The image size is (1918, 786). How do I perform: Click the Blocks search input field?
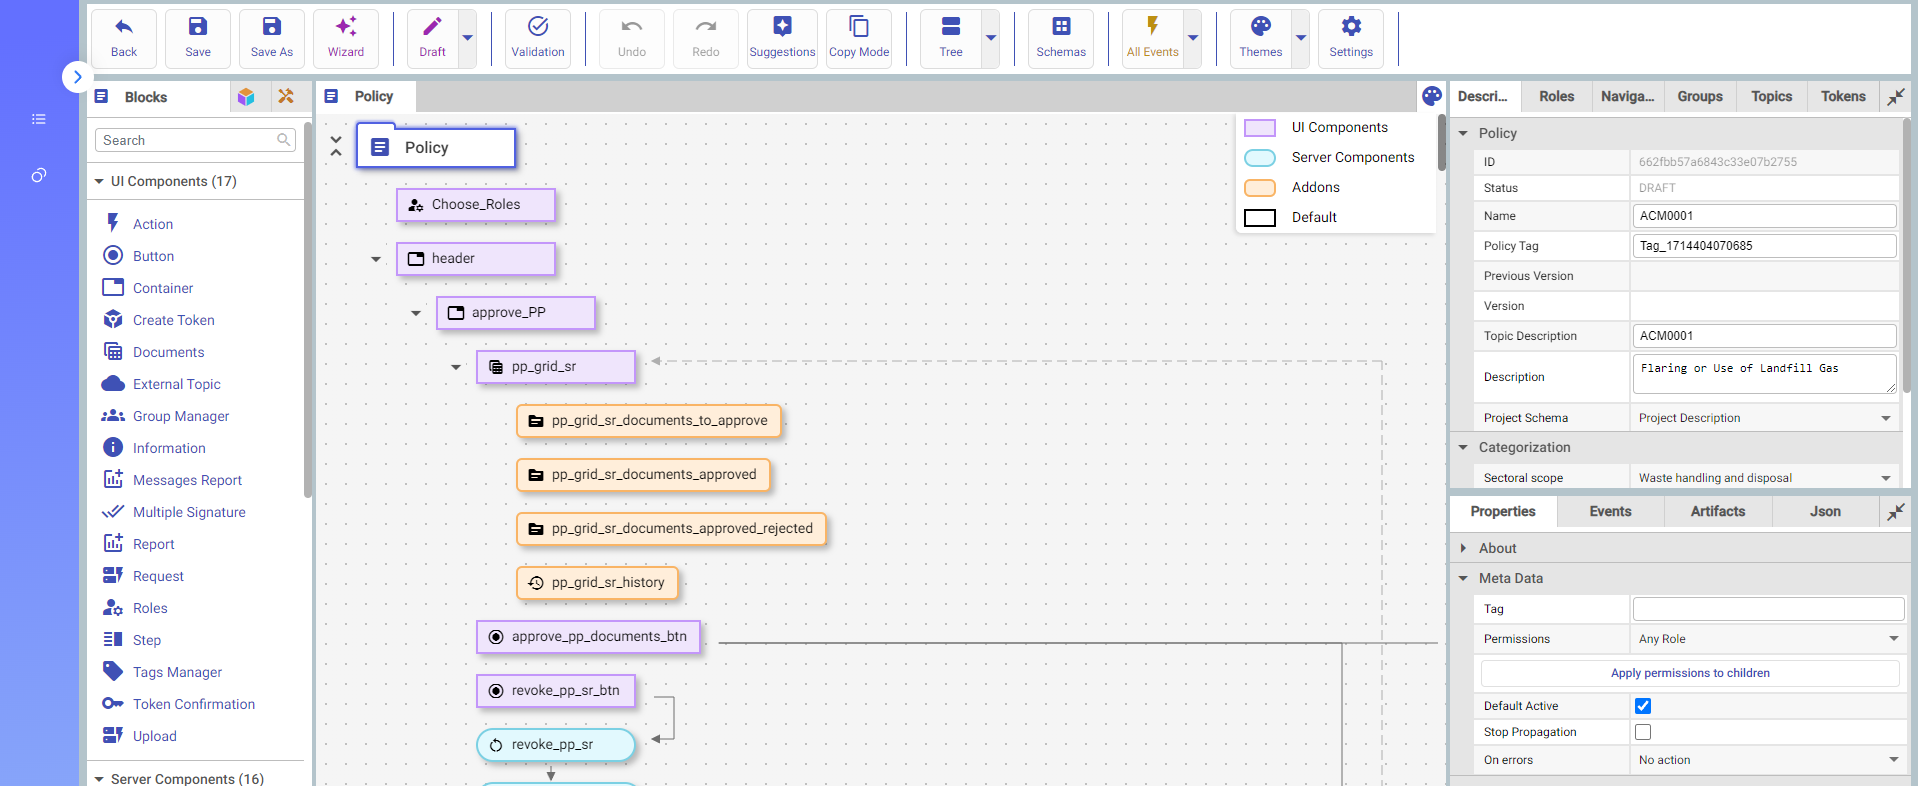[x=186, y=140]
